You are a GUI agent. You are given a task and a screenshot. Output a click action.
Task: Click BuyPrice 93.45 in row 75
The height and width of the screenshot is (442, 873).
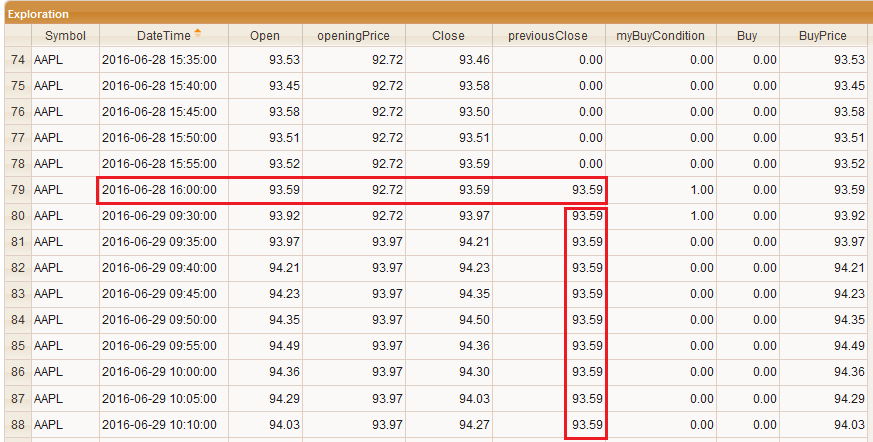(x=850, y=86)
